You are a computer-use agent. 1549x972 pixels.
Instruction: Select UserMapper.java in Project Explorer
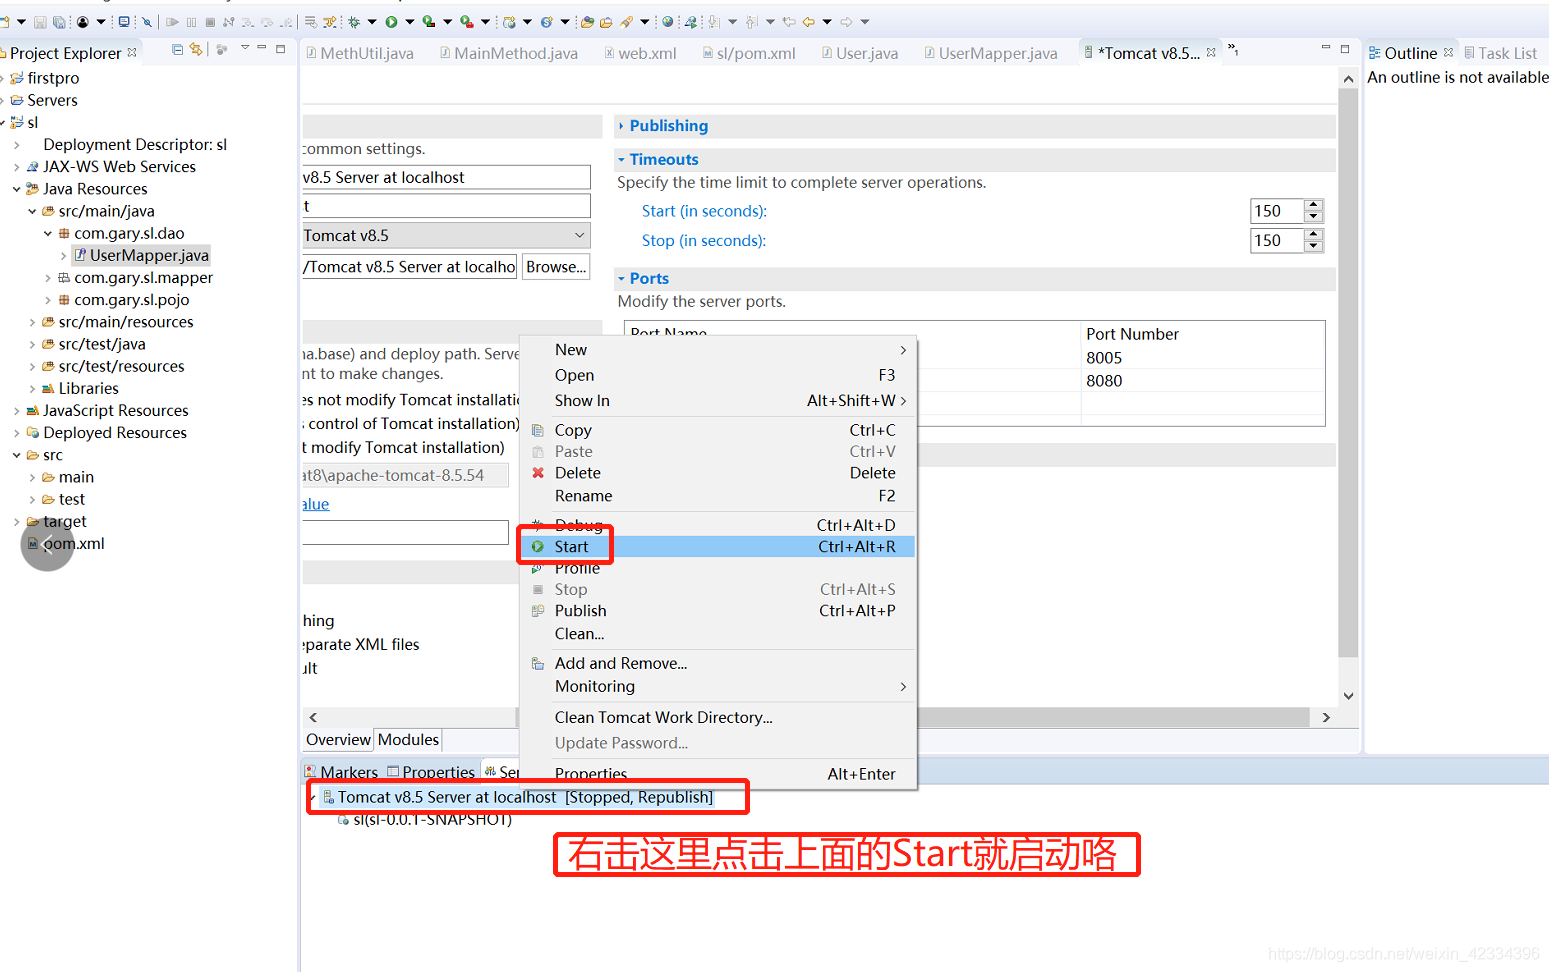coord(141,256)
